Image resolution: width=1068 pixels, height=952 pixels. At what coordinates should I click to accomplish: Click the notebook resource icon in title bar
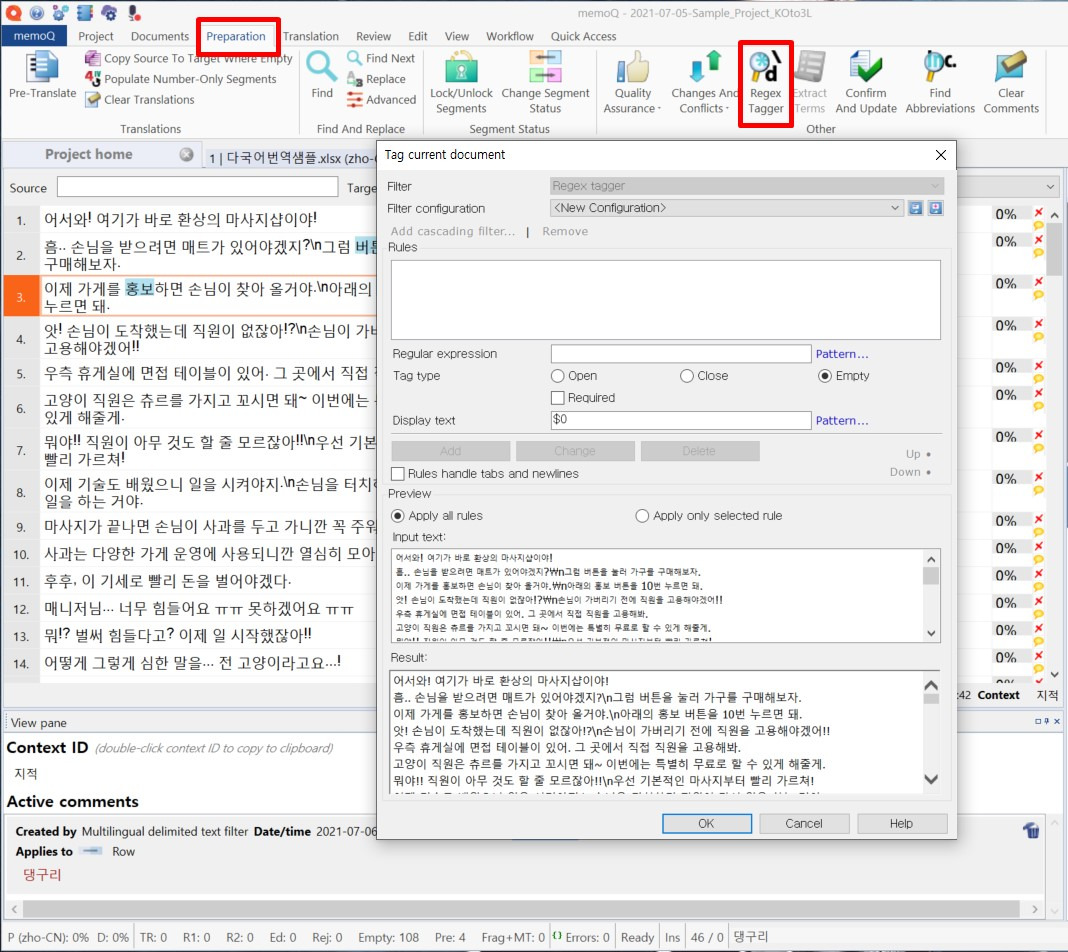pos(85,12)
